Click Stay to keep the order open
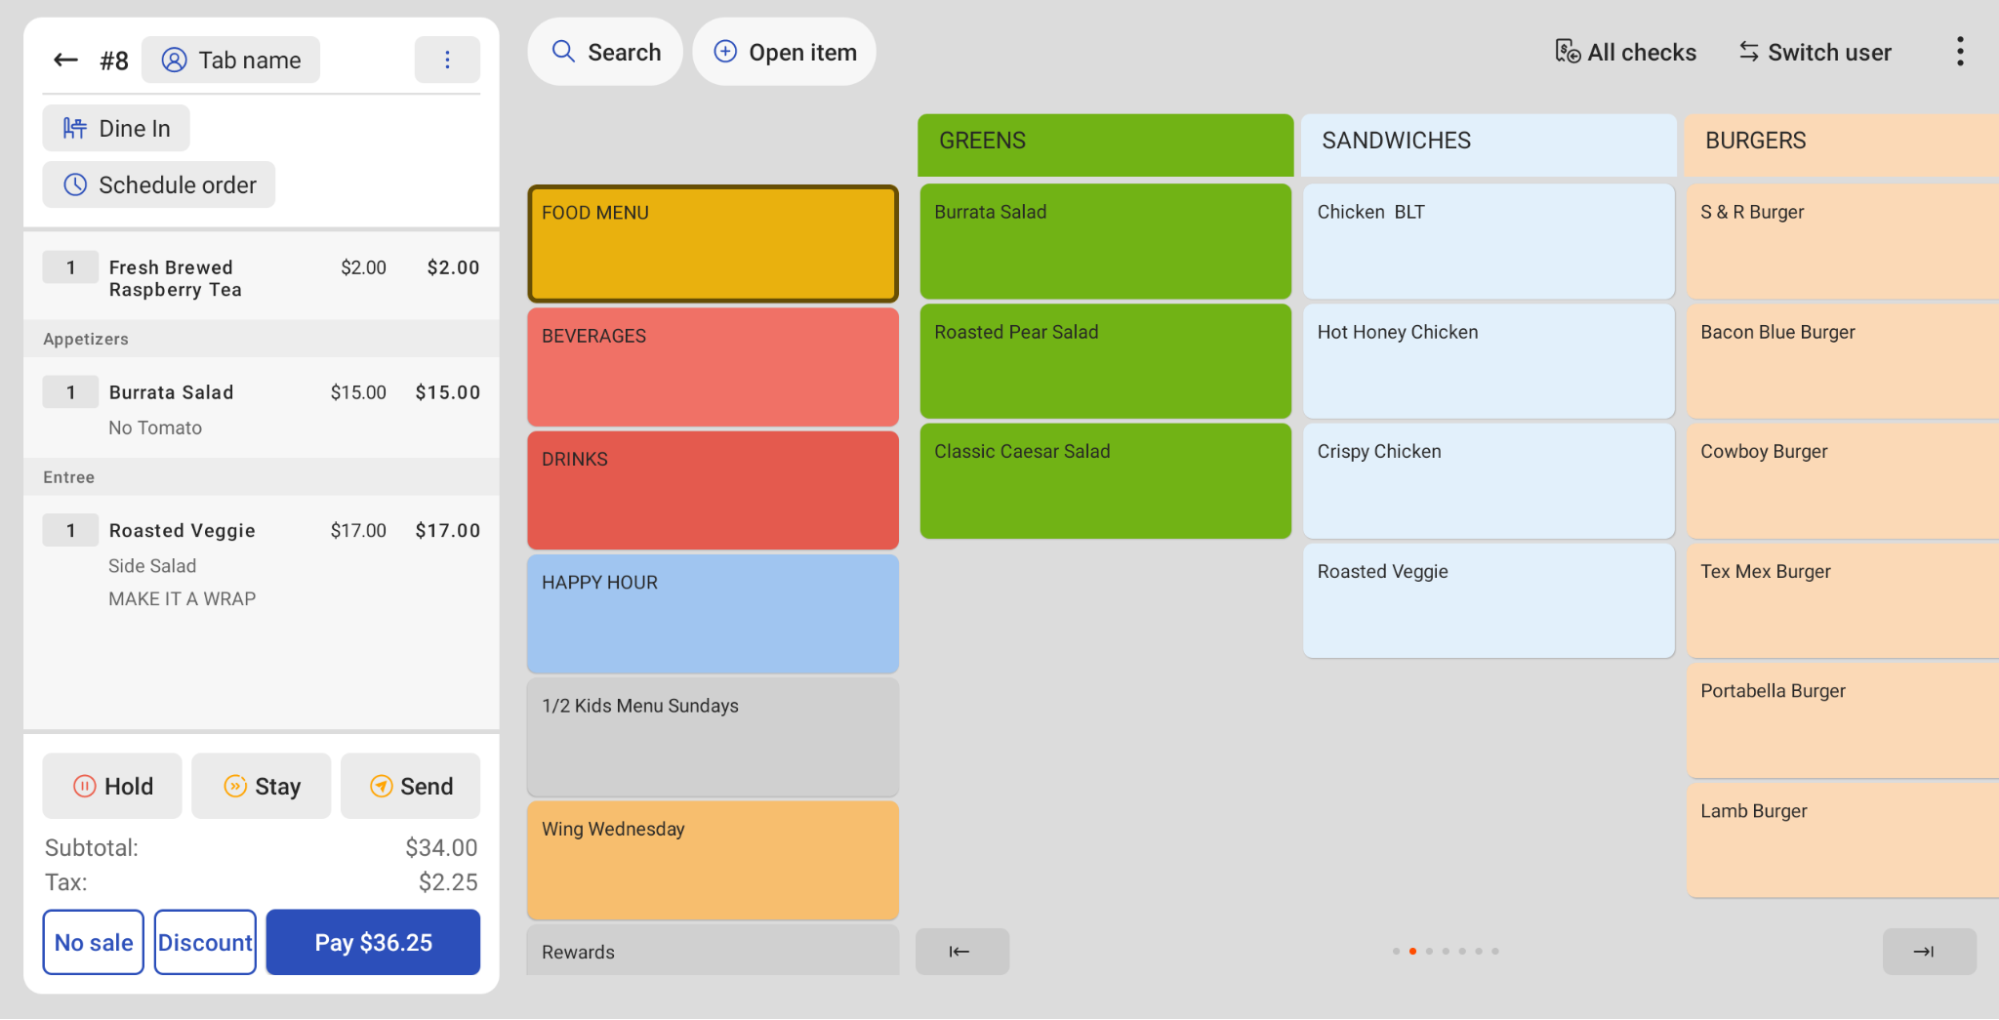Viewport: 1999px width, 1020px height. tap(261, 786)
